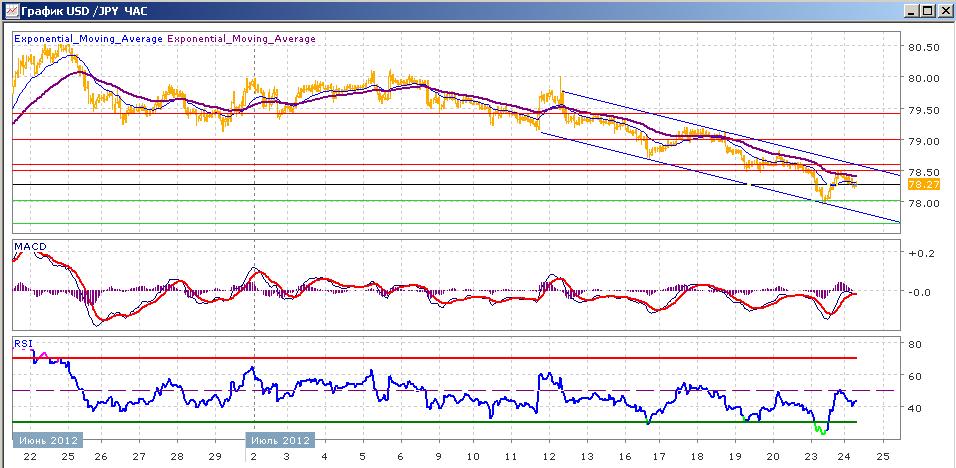
Task: Click the window title 'График USD /JPY ЧАС'
Action: [x=84, y=11]
